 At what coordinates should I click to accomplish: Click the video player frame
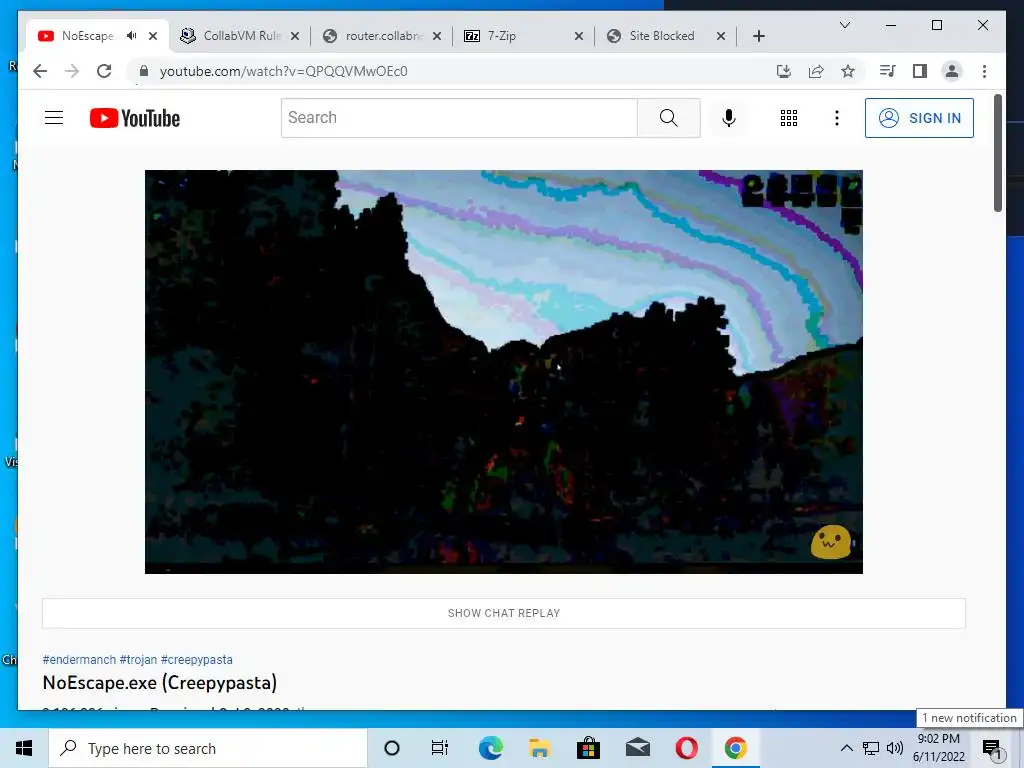click(x=504, y=372)
